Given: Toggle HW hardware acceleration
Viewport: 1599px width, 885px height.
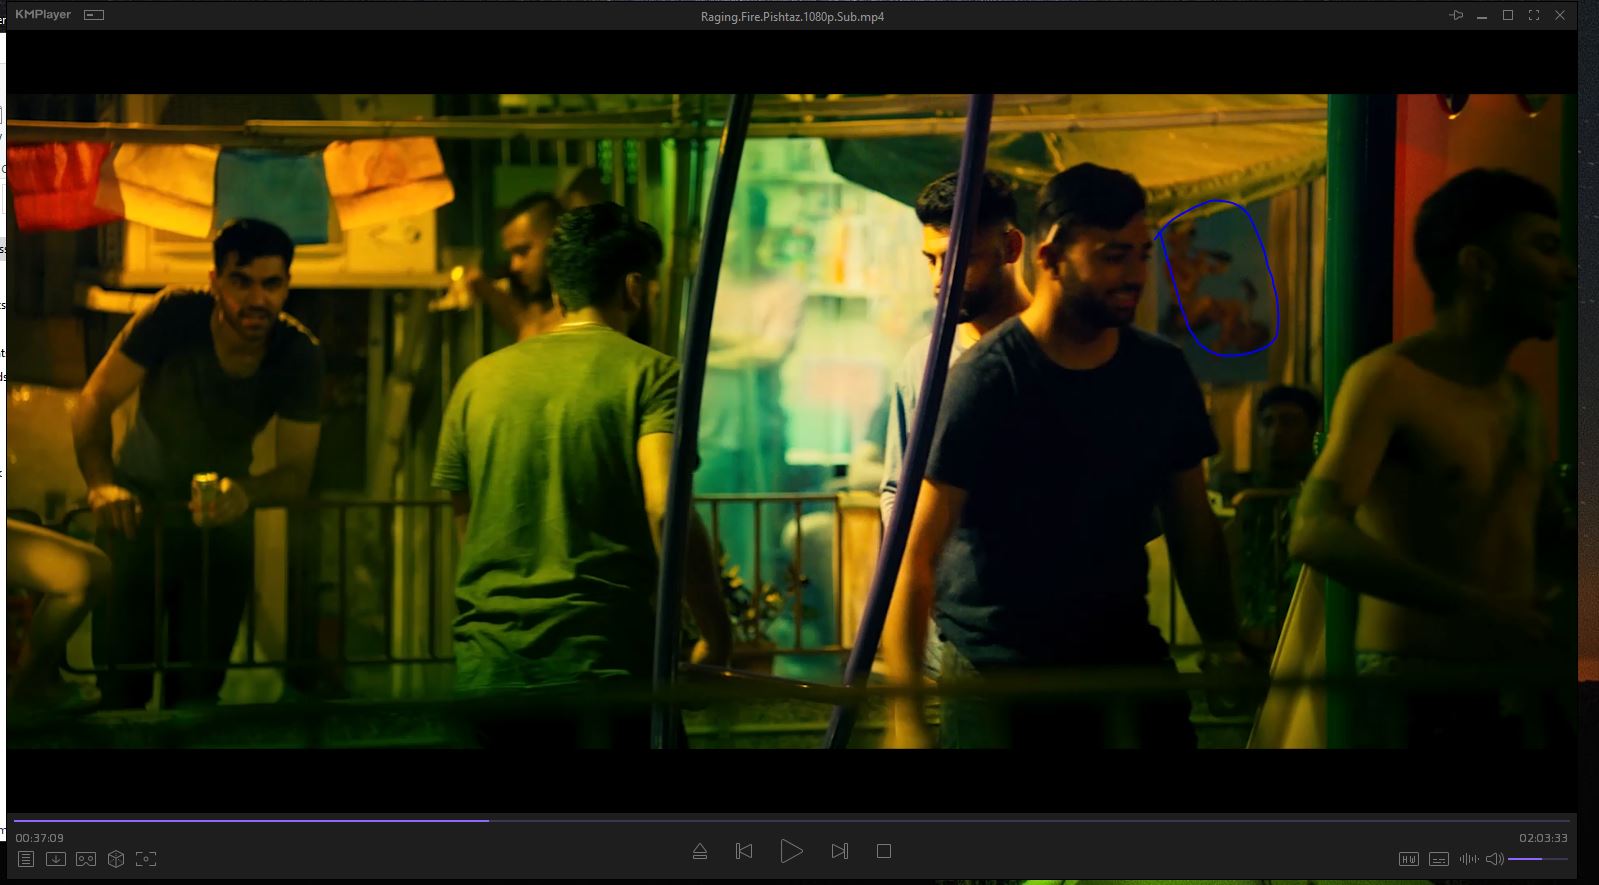Looking at the screenshot, I should [1408, 859].
